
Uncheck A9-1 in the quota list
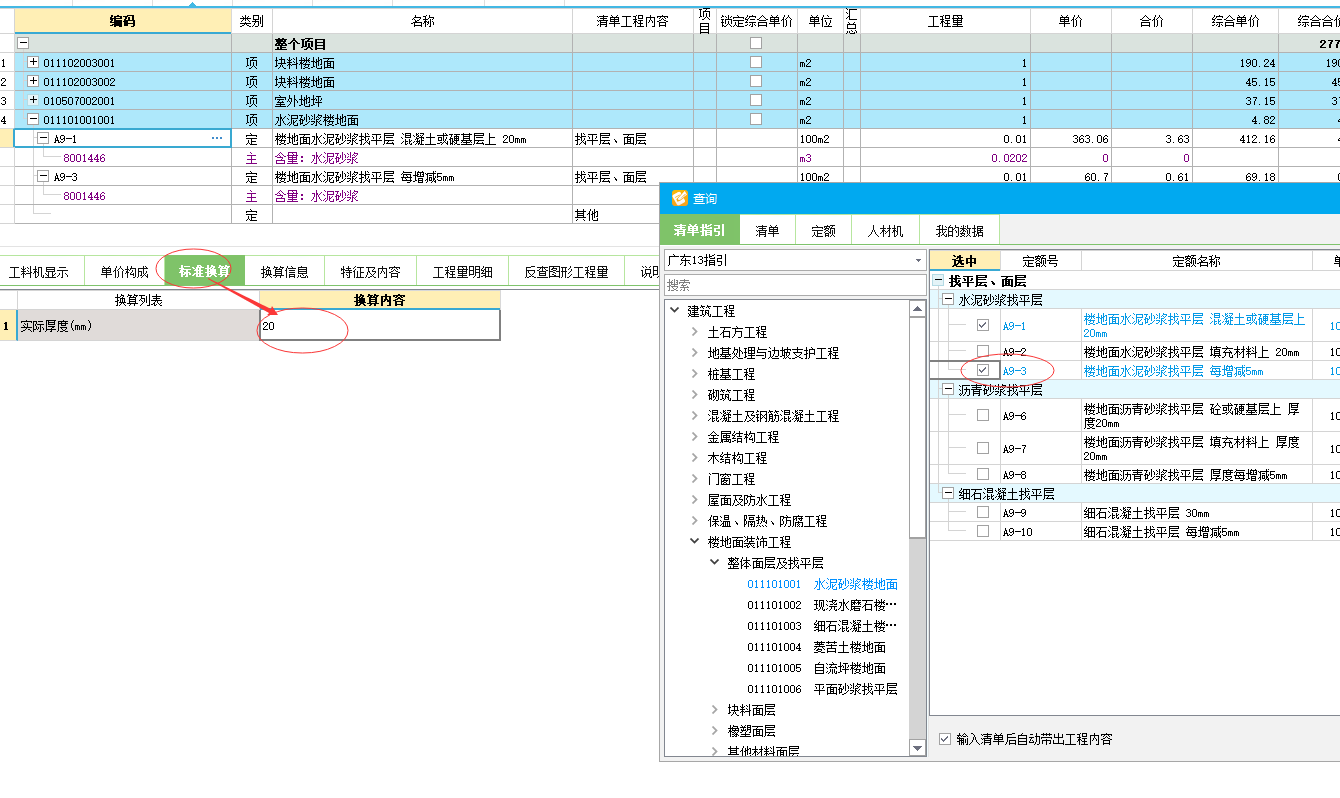pyautogui.click(x=983, y=325)
